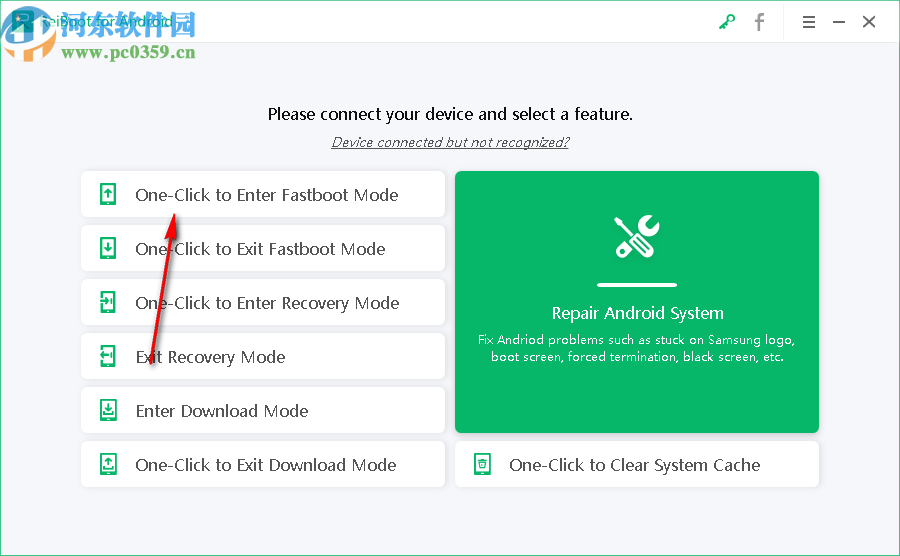Screen dimensions: 900x556
Task: Click the Enter Download Mode icon
Action: click(x=108, y=410)
